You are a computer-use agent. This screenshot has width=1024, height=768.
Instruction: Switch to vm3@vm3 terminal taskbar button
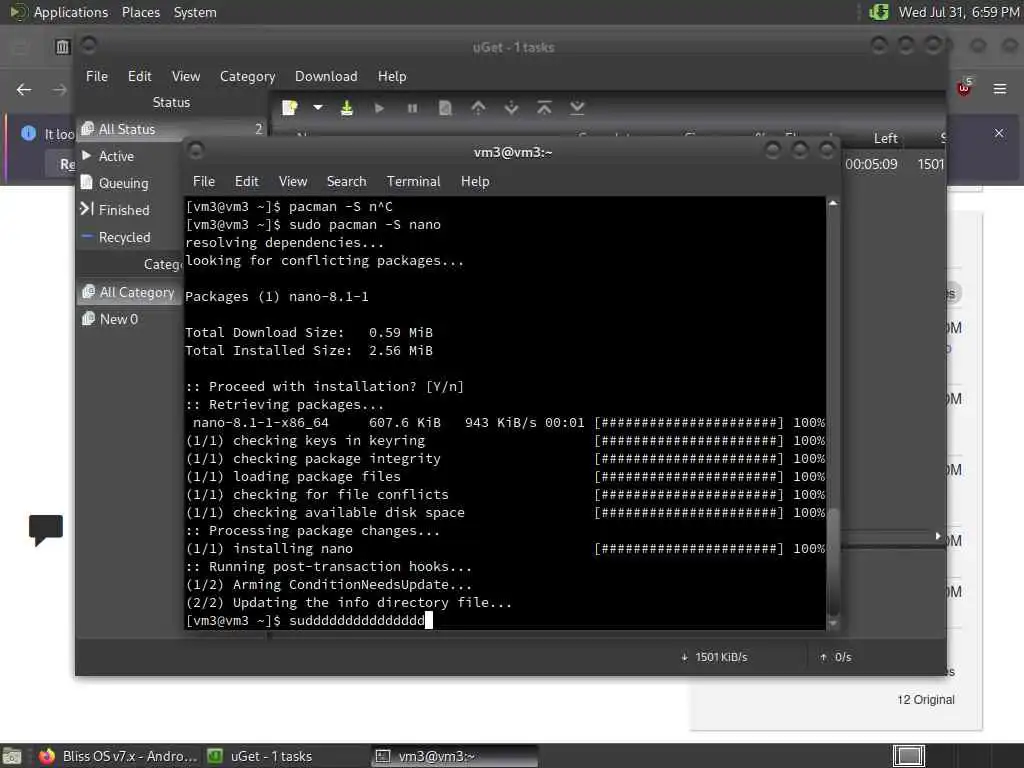click(455, 756)
